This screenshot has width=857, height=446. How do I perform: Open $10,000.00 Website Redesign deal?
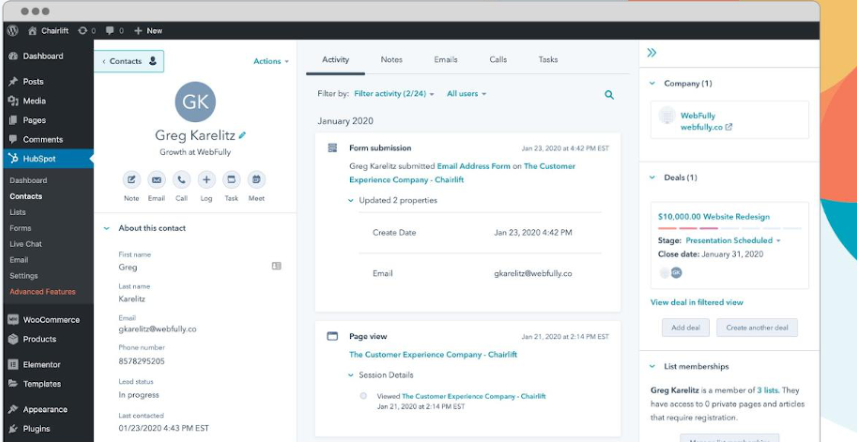(x=714, y=217)
